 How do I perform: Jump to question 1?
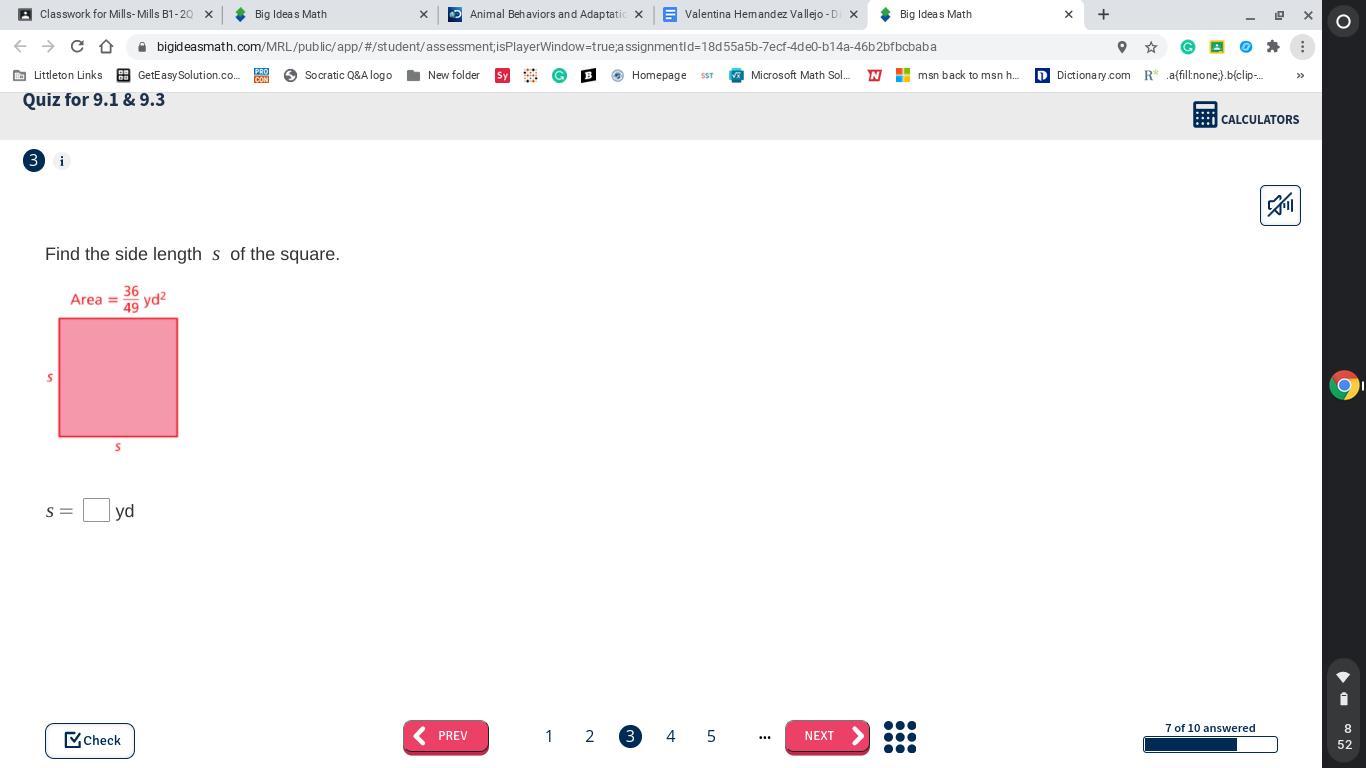click(x=548, y=737)
